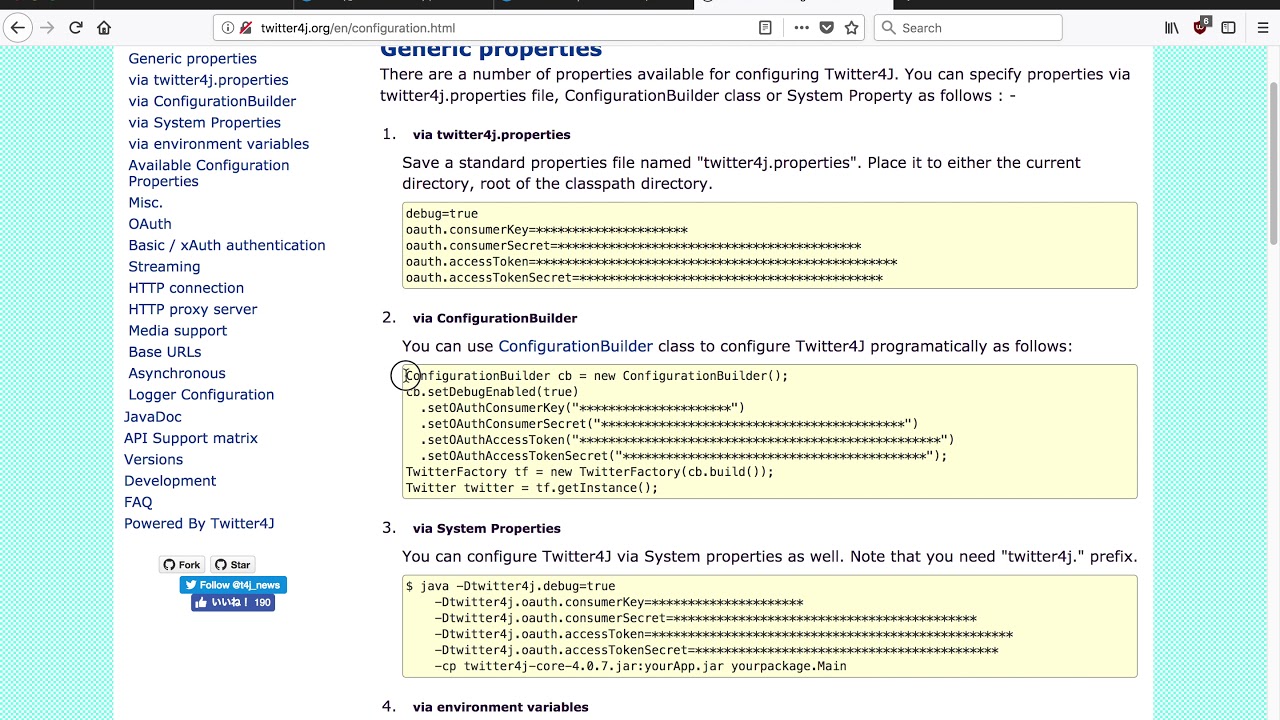Click the 'via System Properties' section heading
Viewport: 1280px width, 720px height.
click(486, 529)
